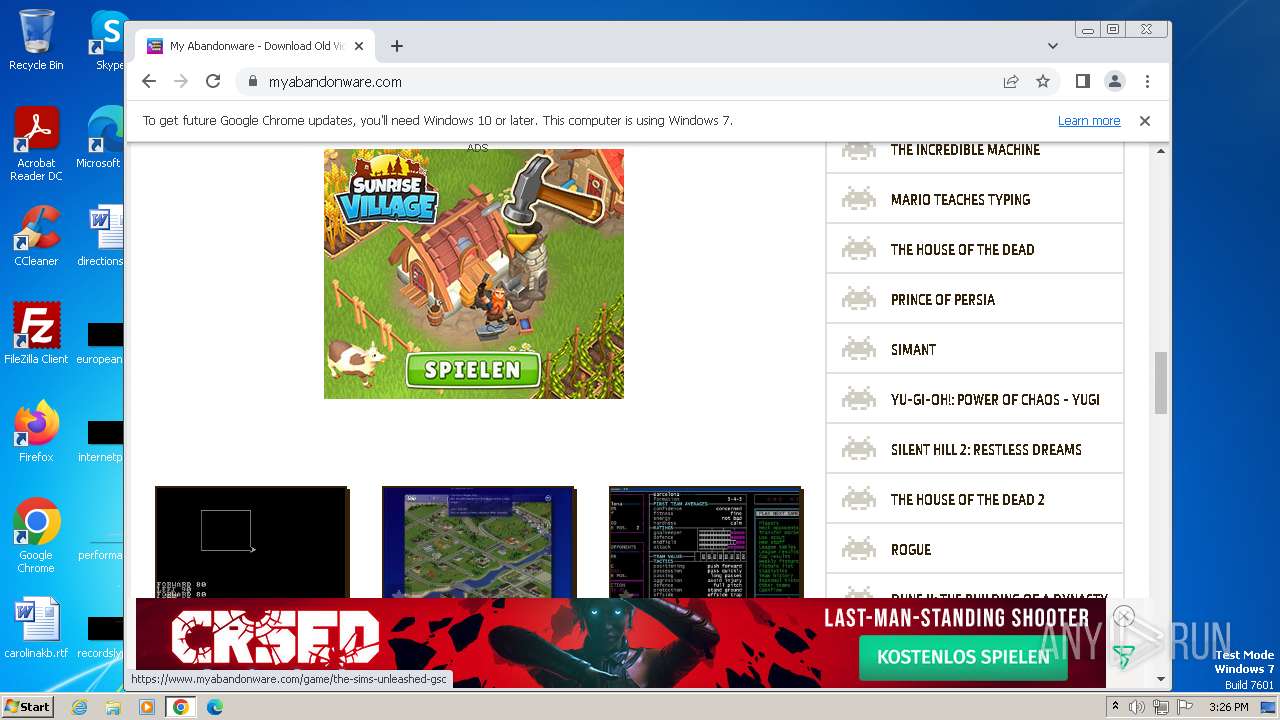Image resolution: width=1280 pixels, height=720 pixels.
Task: Click the invader icon beside Prince of Persia
Action: point(858,299)
